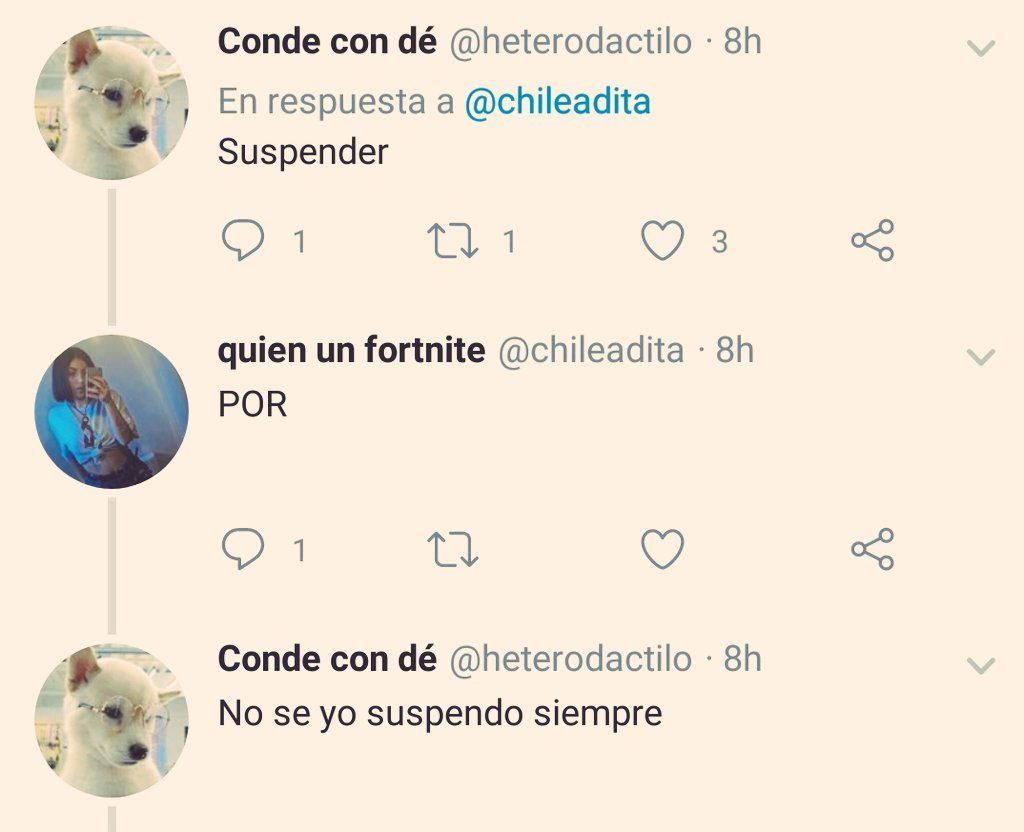Open the "No se yo suspendo siempre" tweet
The image size is (1024, 832).
pyautogui.click(x=440, y=712)
